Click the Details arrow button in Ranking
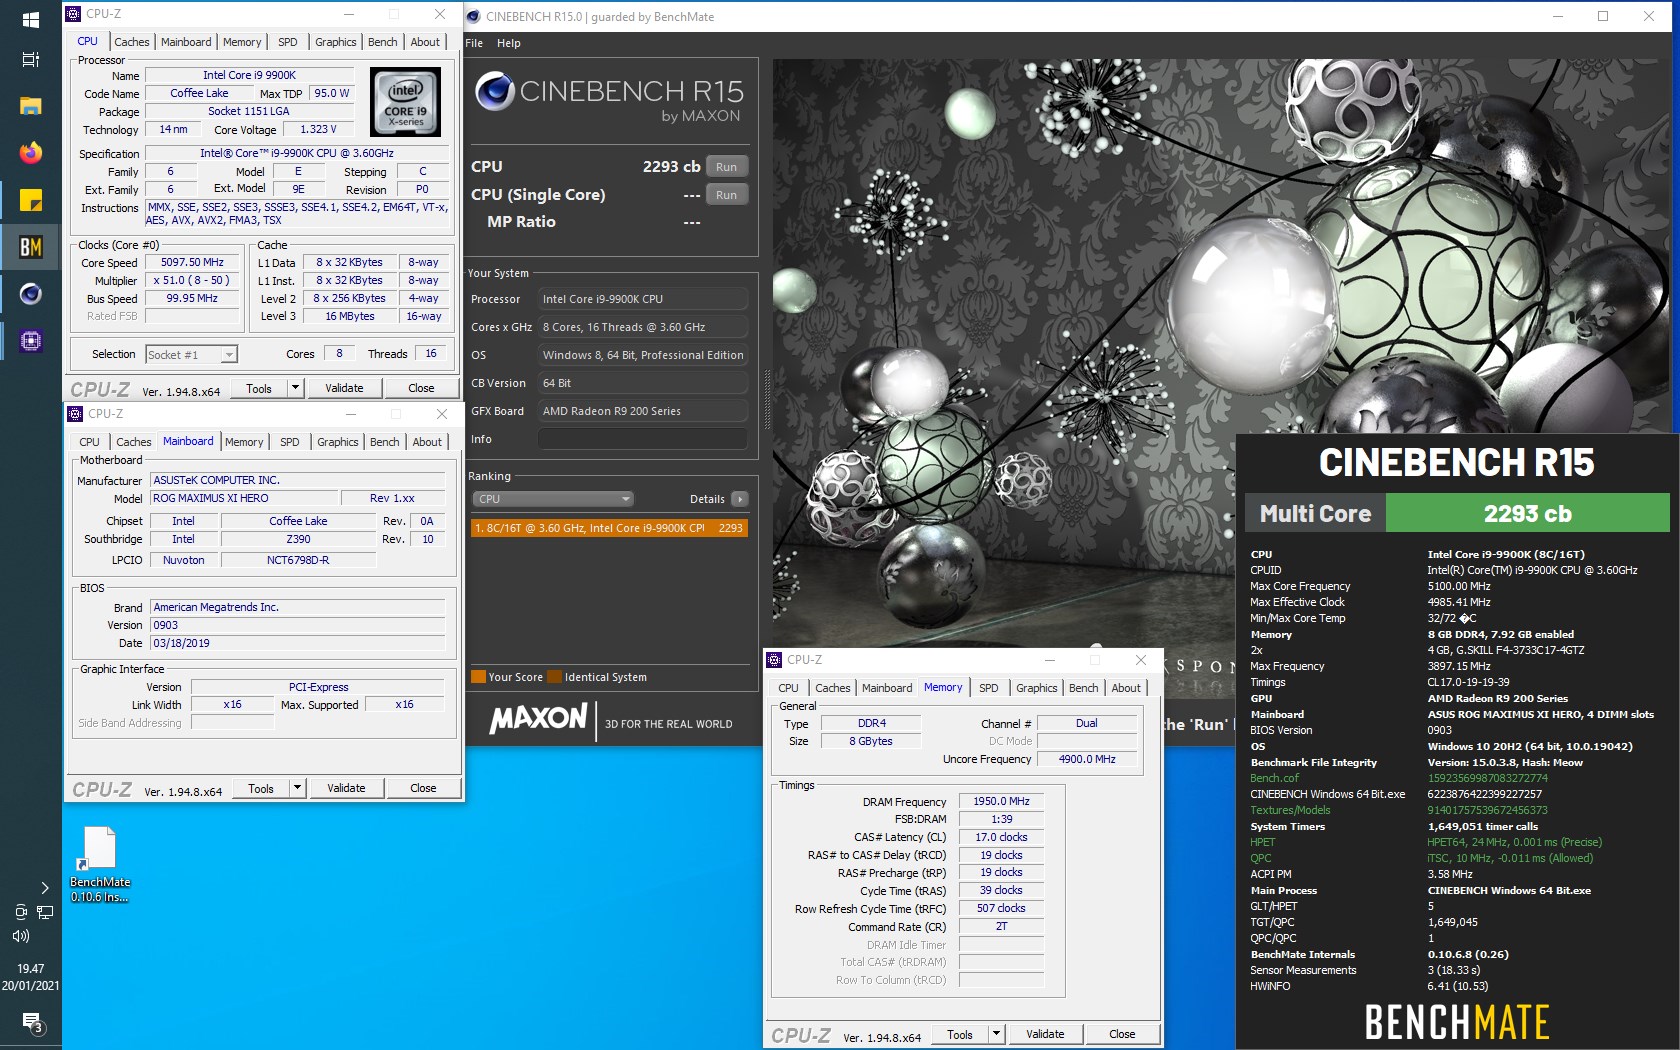The height and width of the screenshot is (1050, 1680). (739, 499)
